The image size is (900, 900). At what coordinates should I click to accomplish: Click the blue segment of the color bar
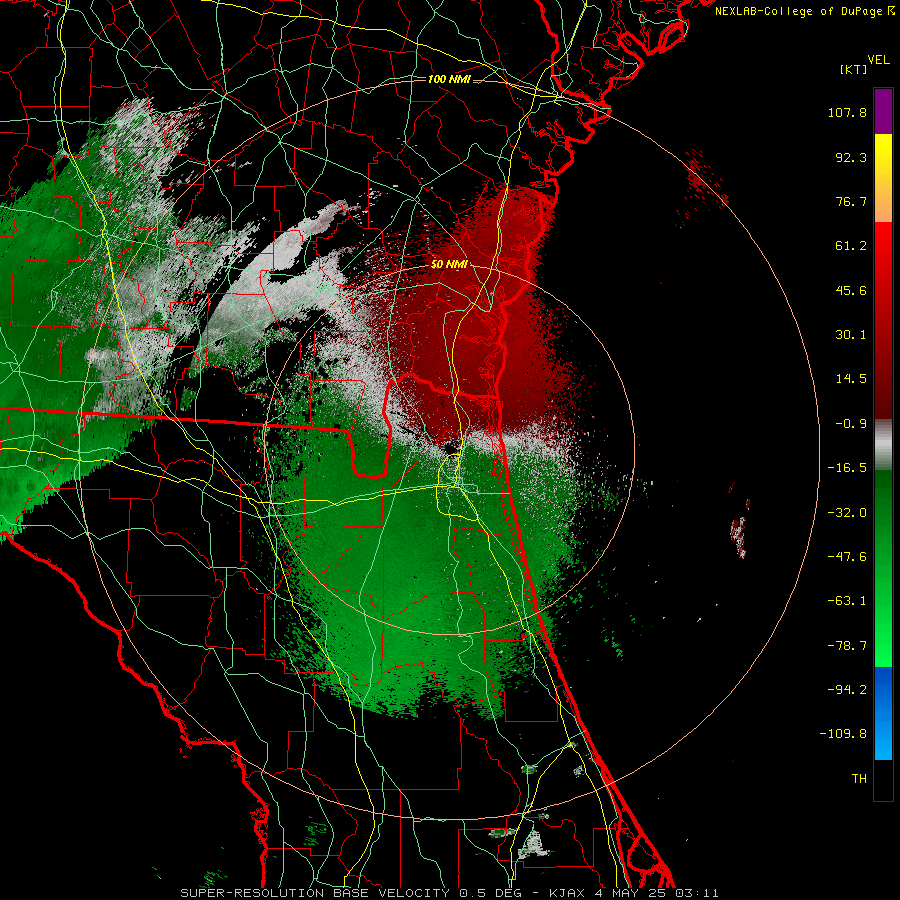(x=883, y=713)
